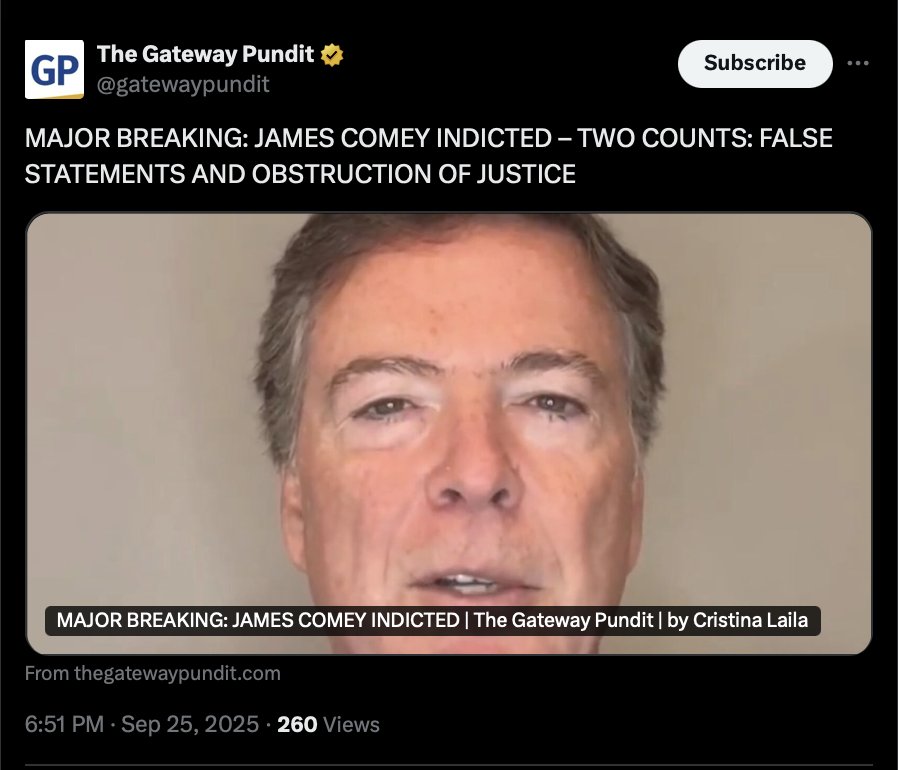Viewport: 898px width, 770px height.
Task: View the 260 view count
Action: tap(297, 725)
